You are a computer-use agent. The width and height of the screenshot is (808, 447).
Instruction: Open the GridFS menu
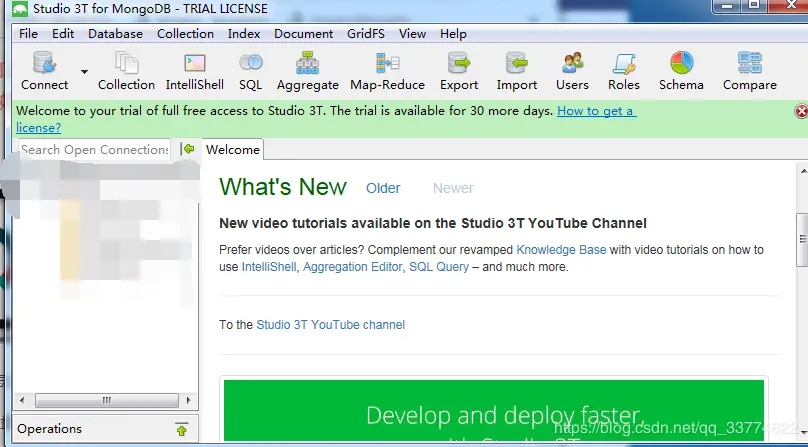point(366,34)
